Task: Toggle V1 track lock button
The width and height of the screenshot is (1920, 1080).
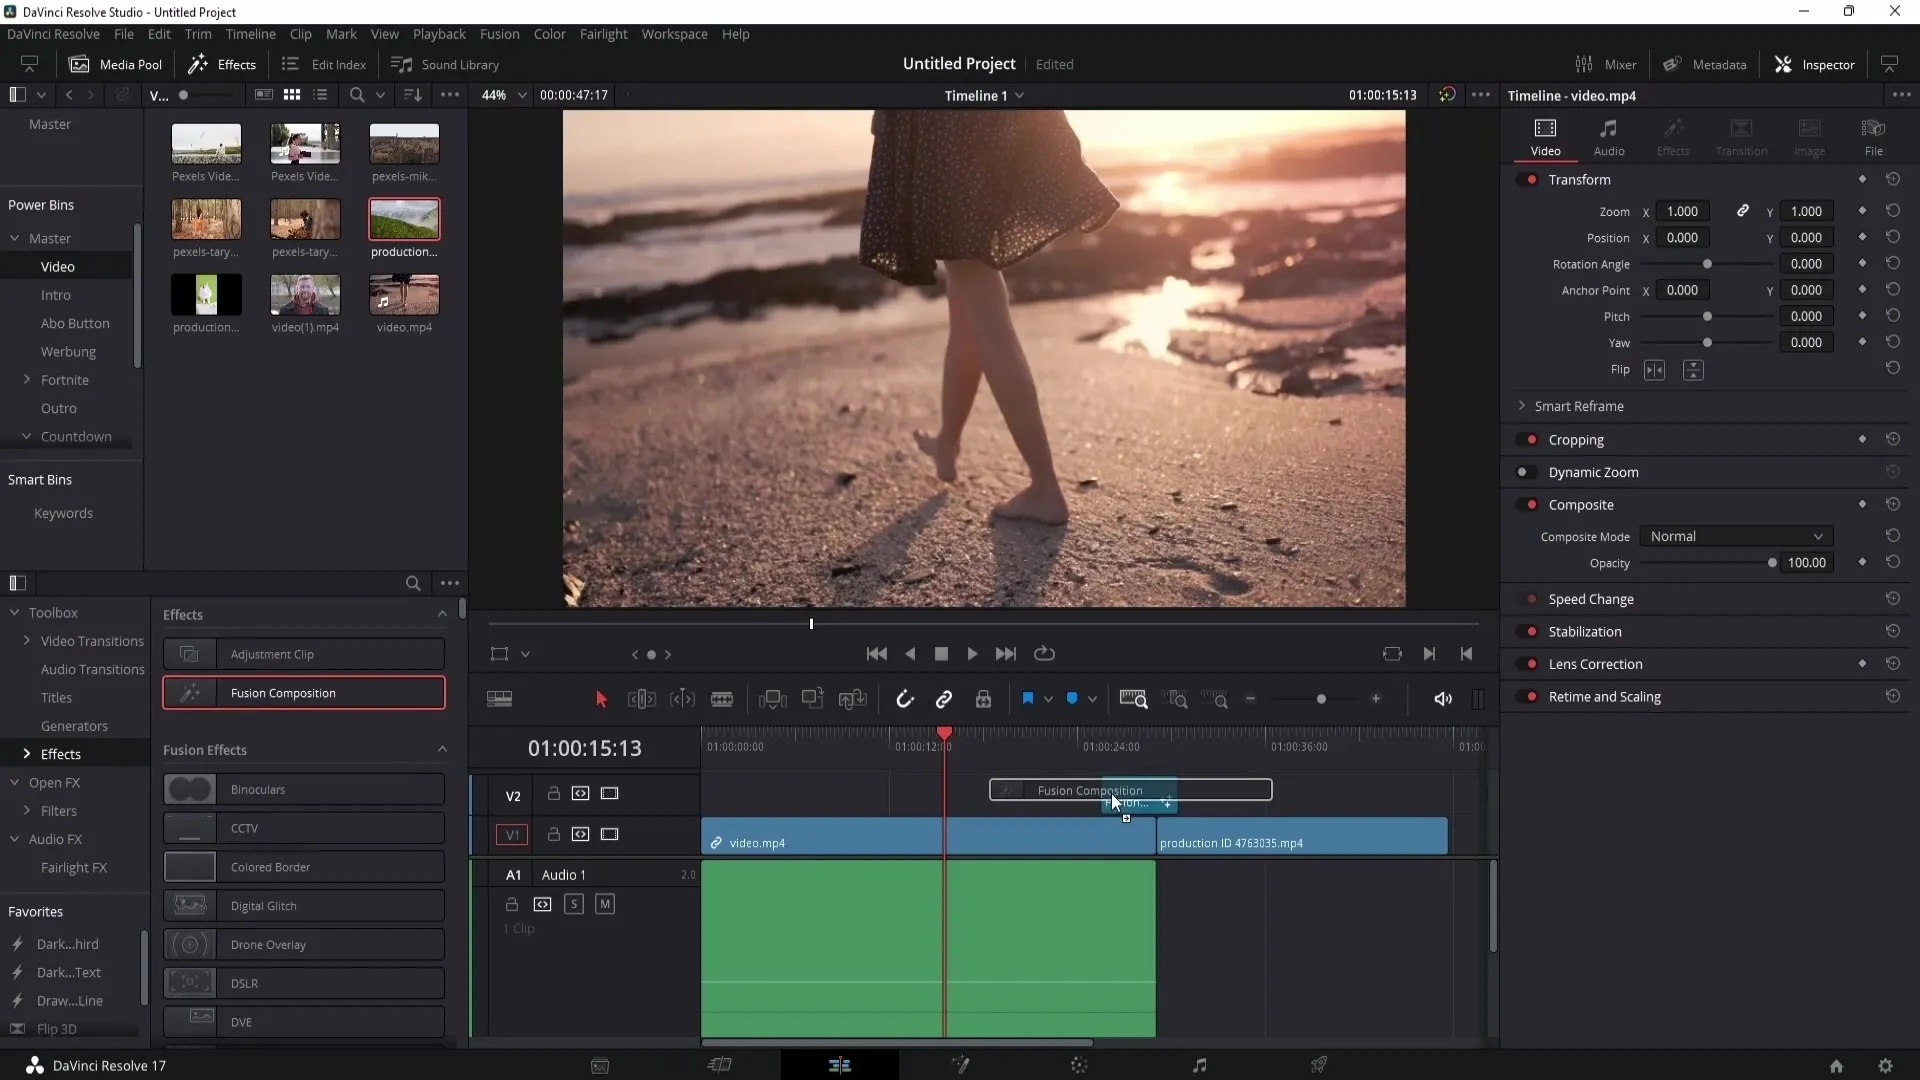Action: pyautogui.click(x=553, y=833)
